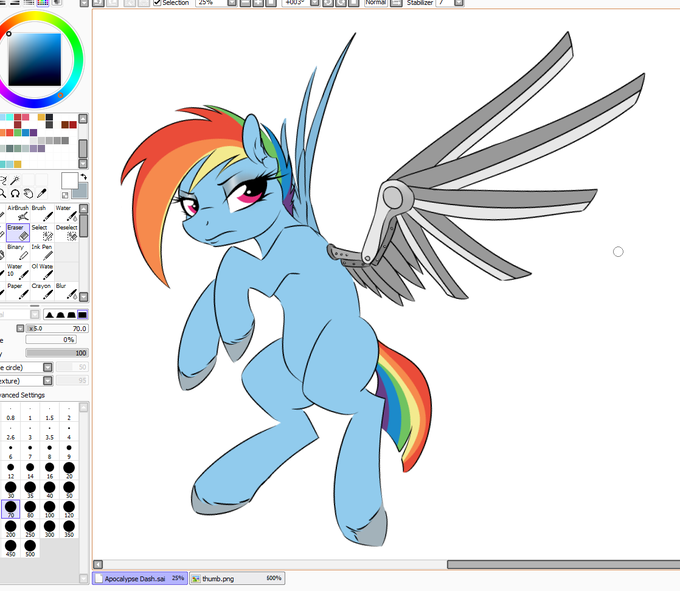Toggle the transparent color button

[65, 195]
